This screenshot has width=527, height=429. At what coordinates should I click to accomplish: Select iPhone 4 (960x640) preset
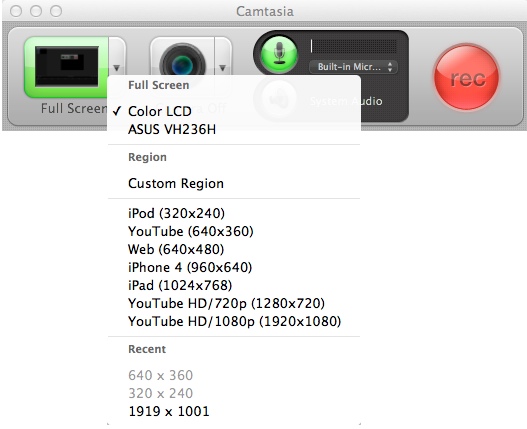tap(234, 267)
